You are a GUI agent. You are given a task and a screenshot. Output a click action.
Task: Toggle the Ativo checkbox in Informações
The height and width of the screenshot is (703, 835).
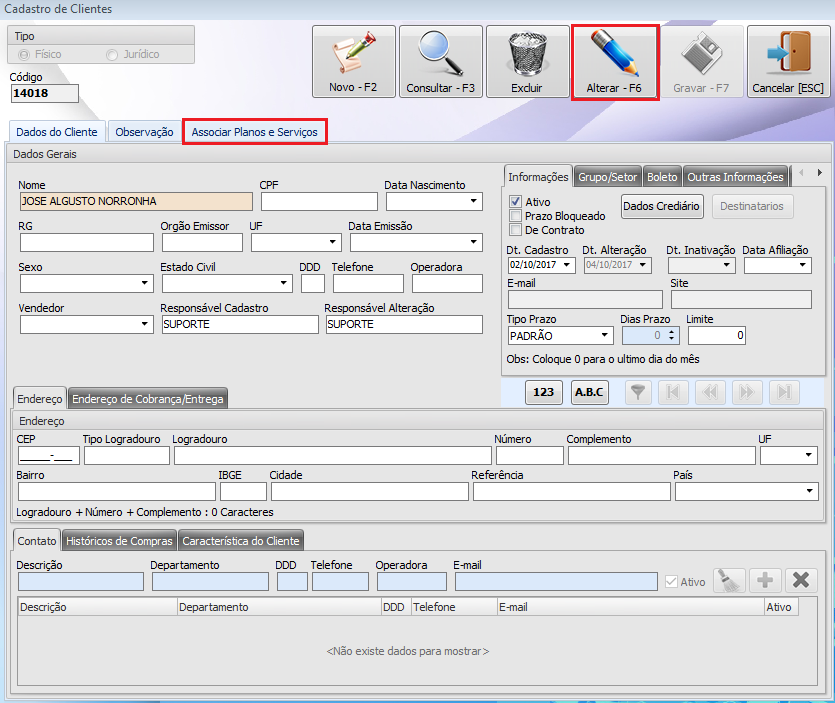(x=515, y=202)
